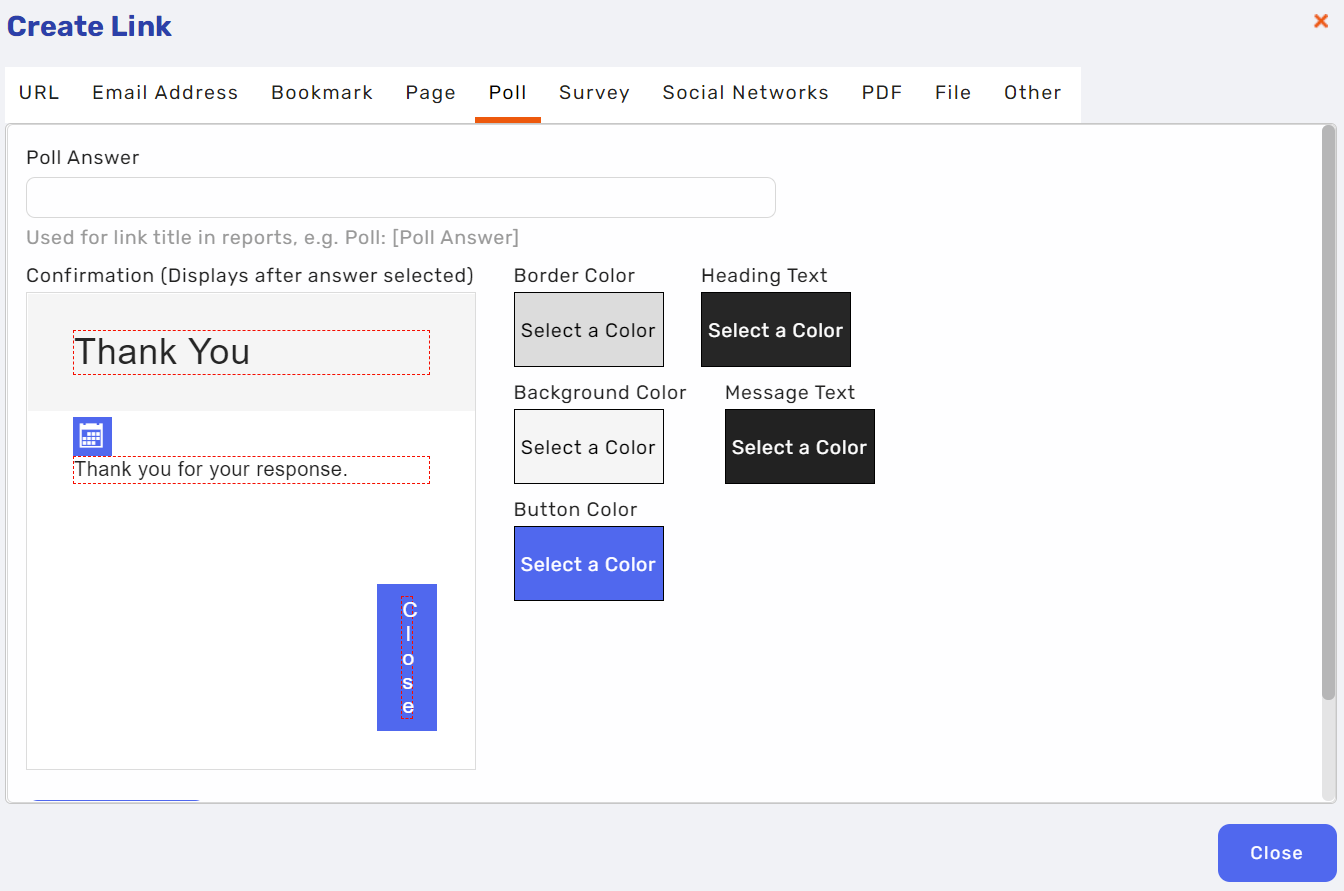Switch to Social Networks tab
The width and height of the screenshot is (1344, 891).
746,93
